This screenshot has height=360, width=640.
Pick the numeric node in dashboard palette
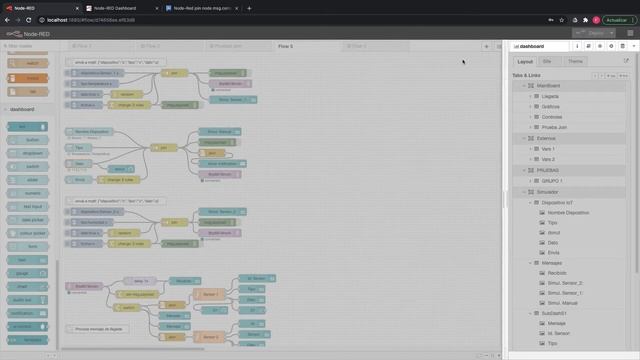[x=28, y=193]
